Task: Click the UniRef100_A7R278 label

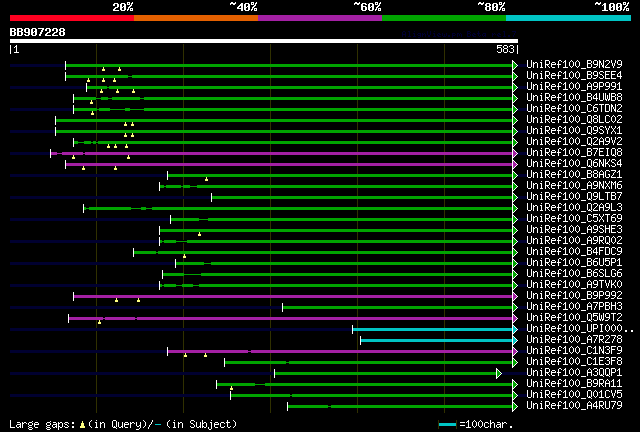Action: (x=574, y=340)
